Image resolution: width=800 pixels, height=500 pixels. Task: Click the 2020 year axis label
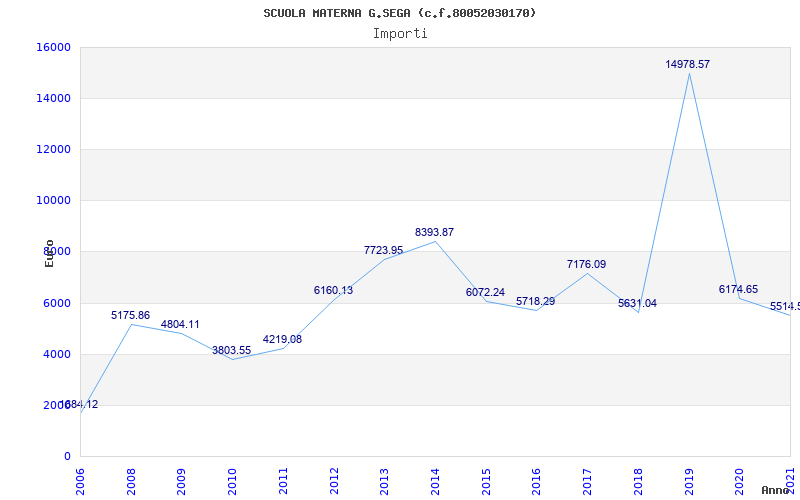pos(739,481)
